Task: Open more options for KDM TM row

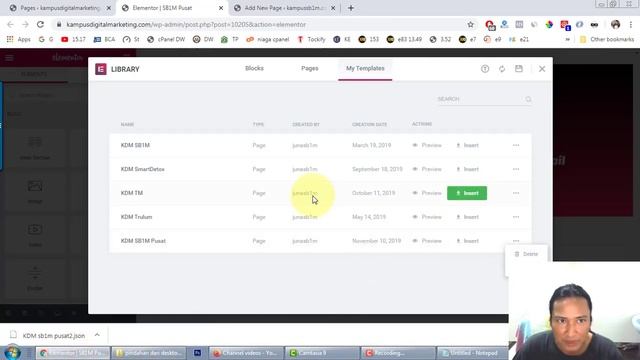Action: click(516, 193)
